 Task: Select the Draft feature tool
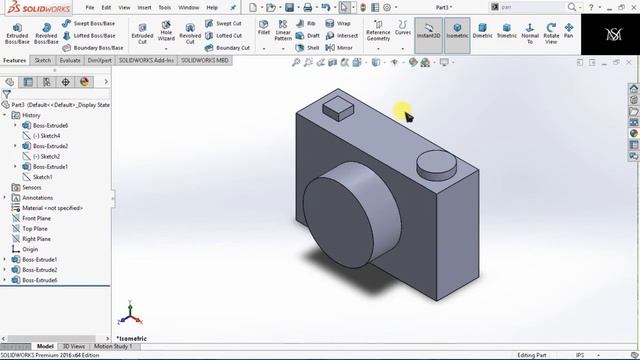pos(308,36)
